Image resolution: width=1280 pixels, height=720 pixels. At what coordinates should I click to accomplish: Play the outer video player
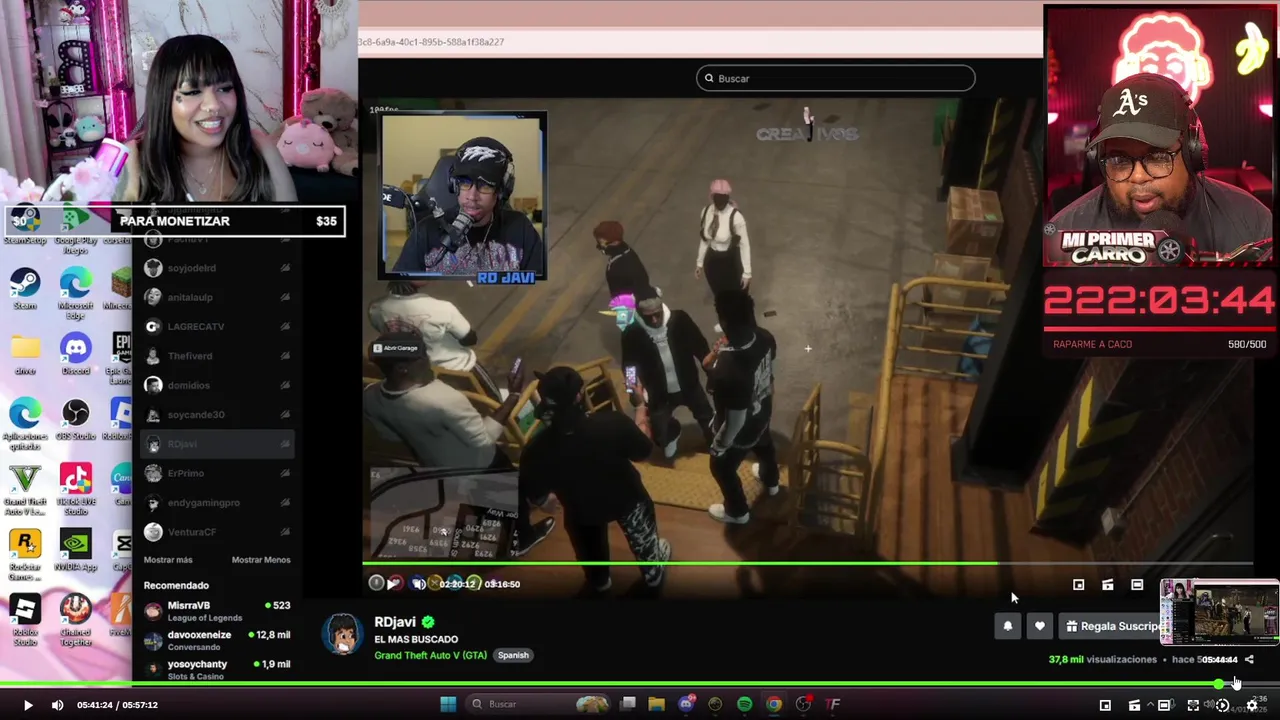(27, 705)
